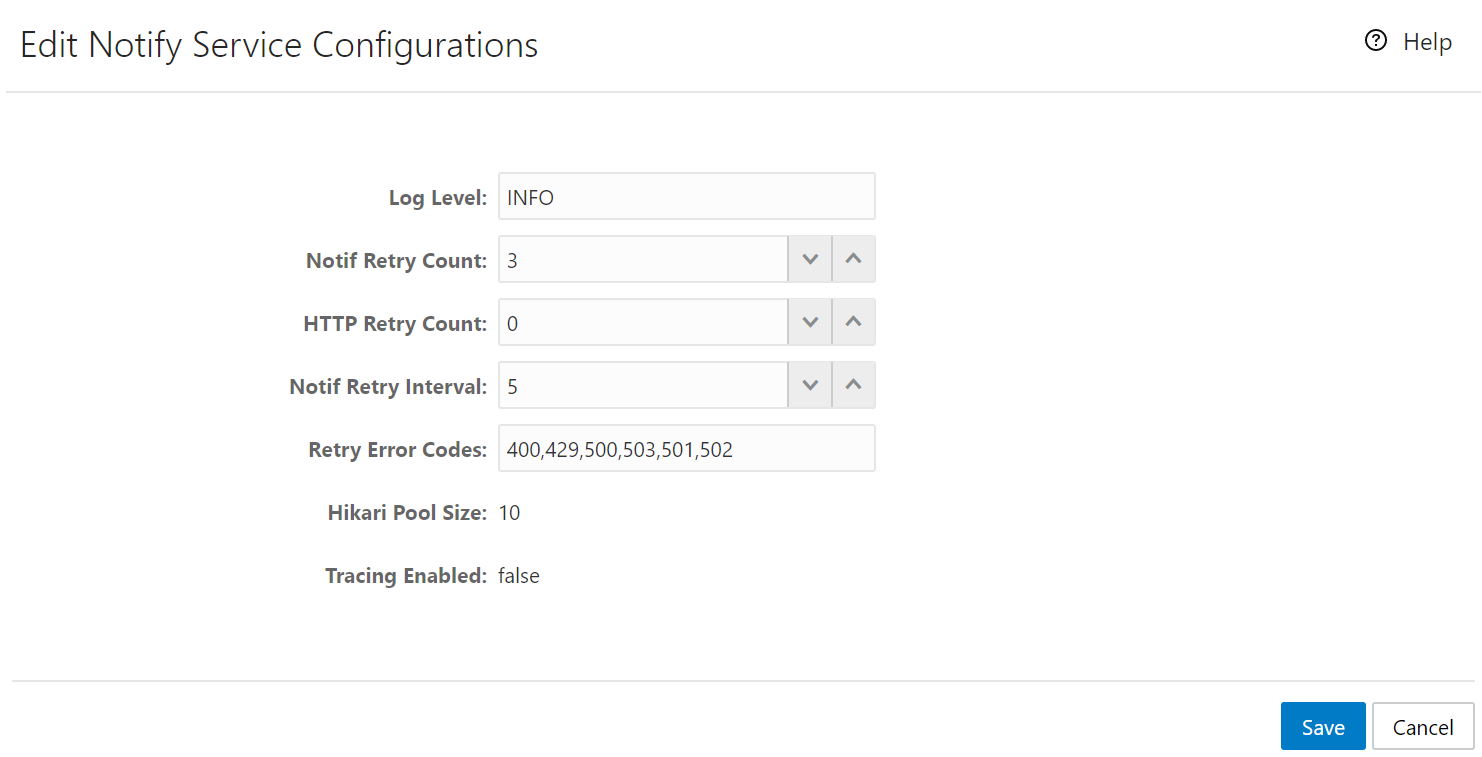Save the Notify Service configuration
This screenshot has width=1482, height=757.
1323,727
